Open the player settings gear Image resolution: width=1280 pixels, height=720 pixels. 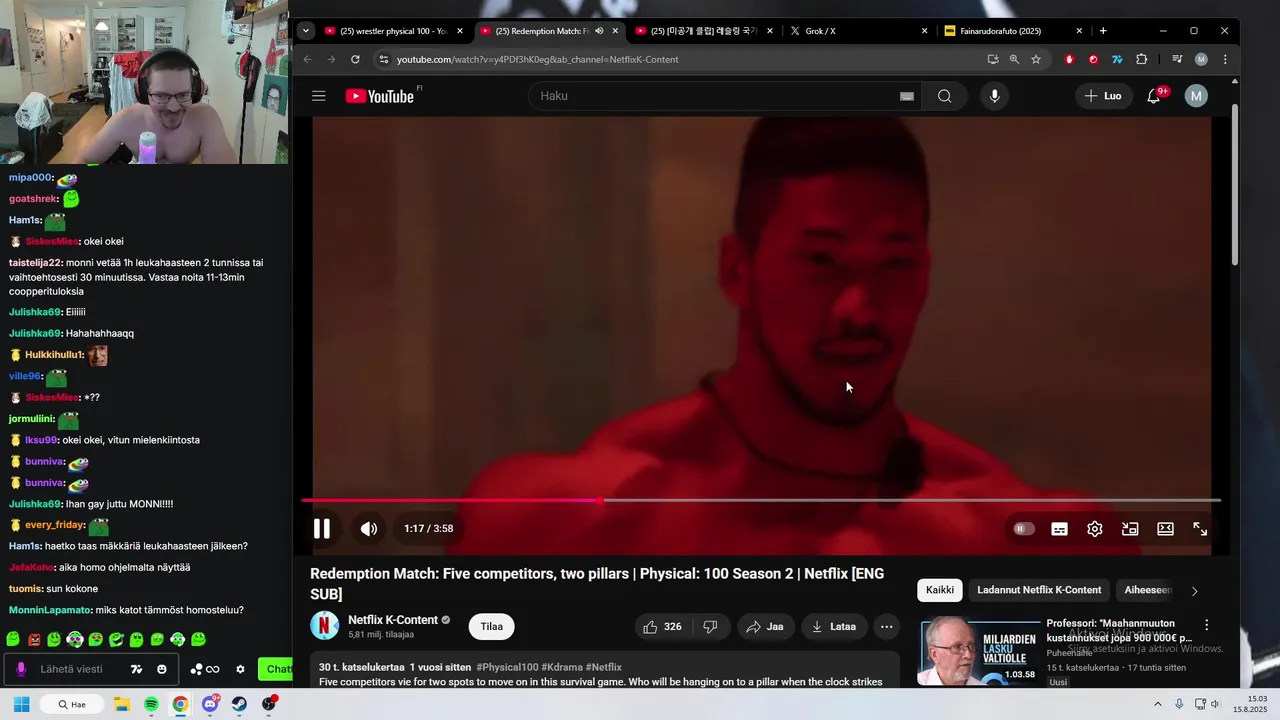(1095, 529)
